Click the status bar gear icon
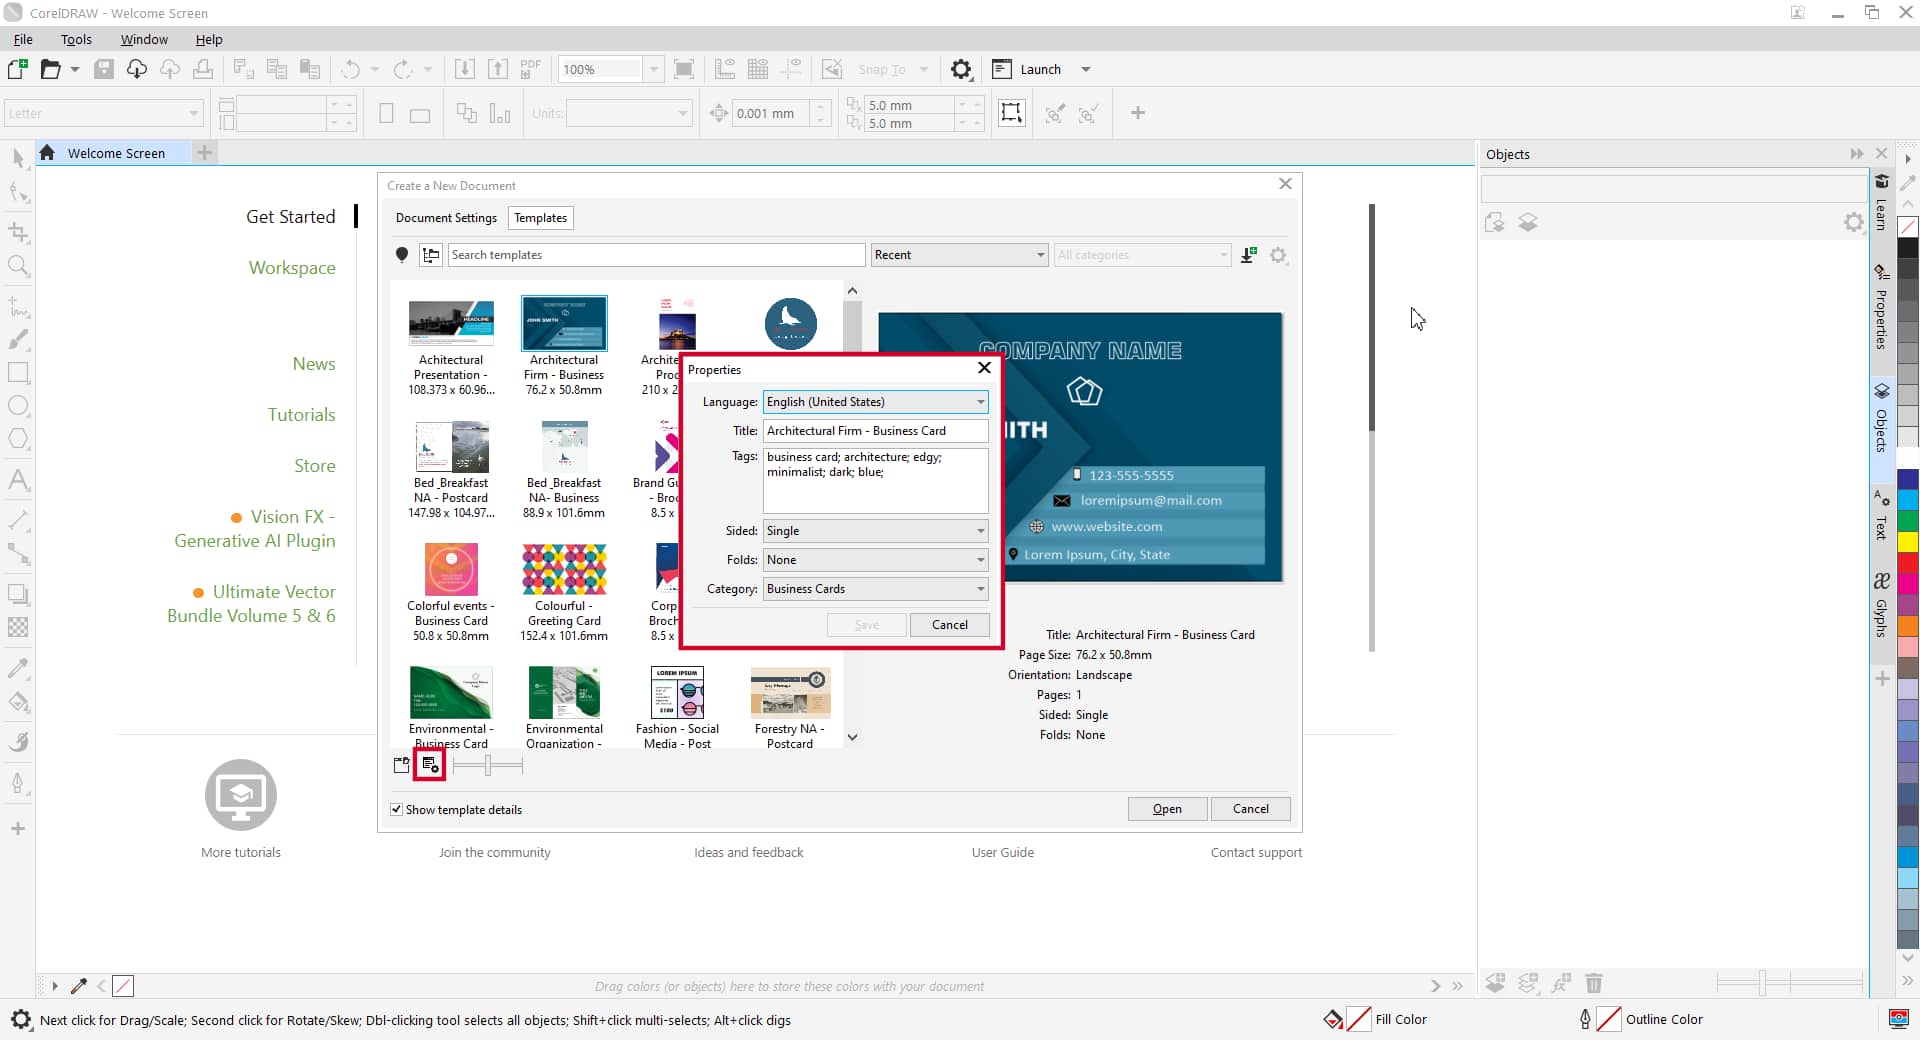Image resolution: width=1920 pixels, height=1040 pixels. [x=20, y=1020]
